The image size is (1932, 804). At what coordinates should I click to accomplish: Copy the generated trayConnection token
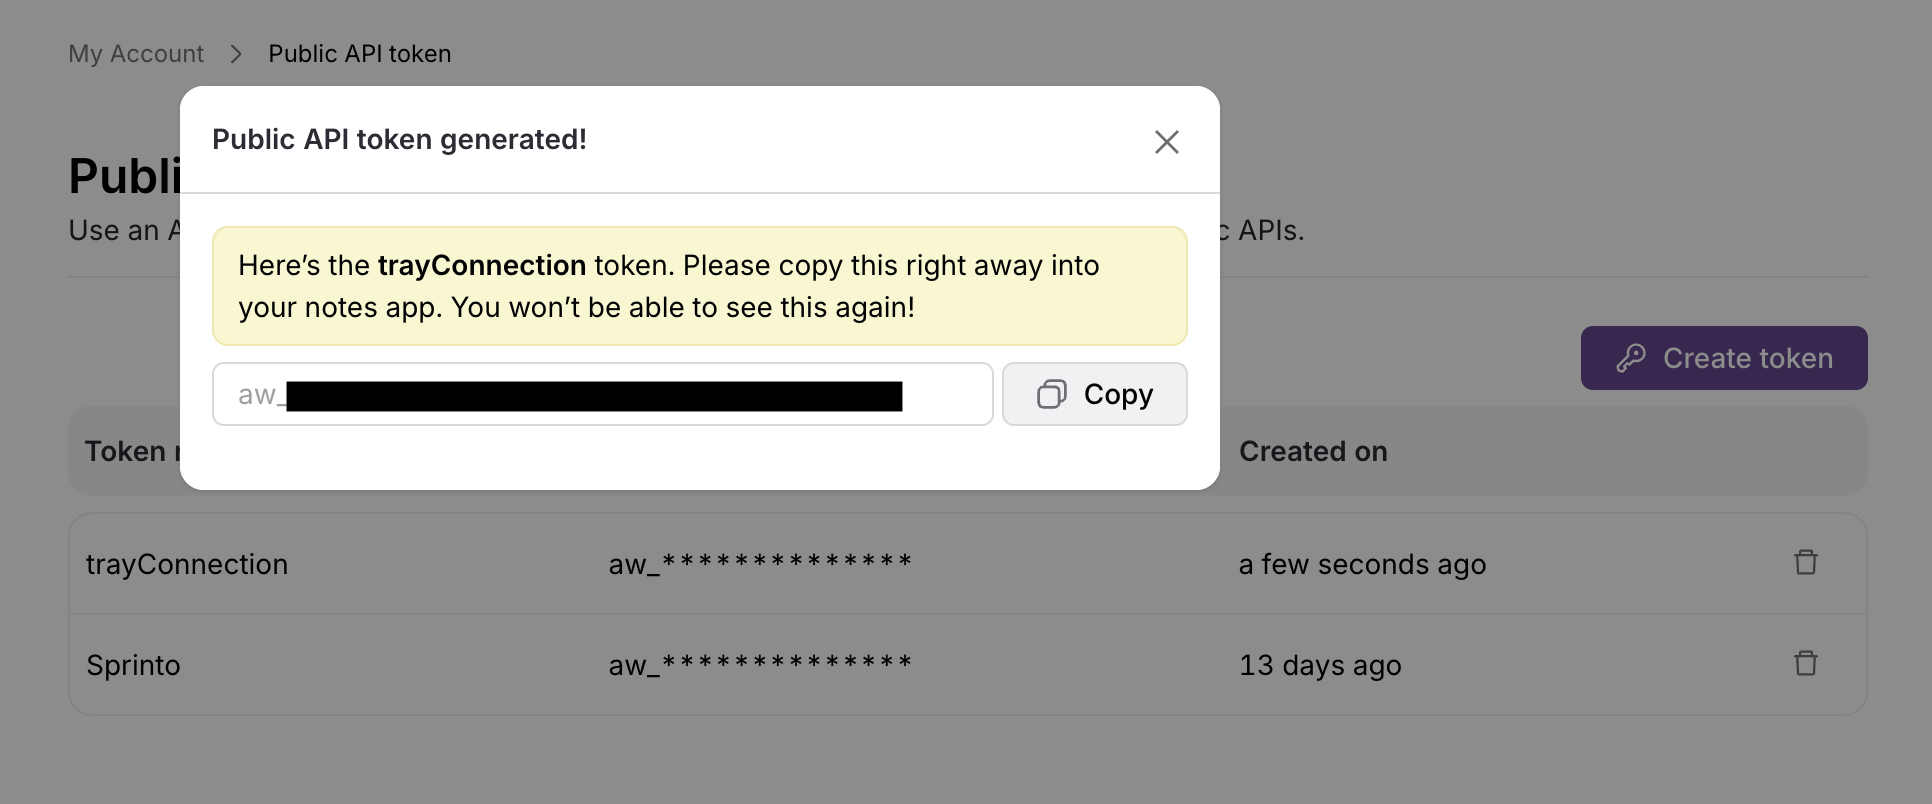point(1094,394)
